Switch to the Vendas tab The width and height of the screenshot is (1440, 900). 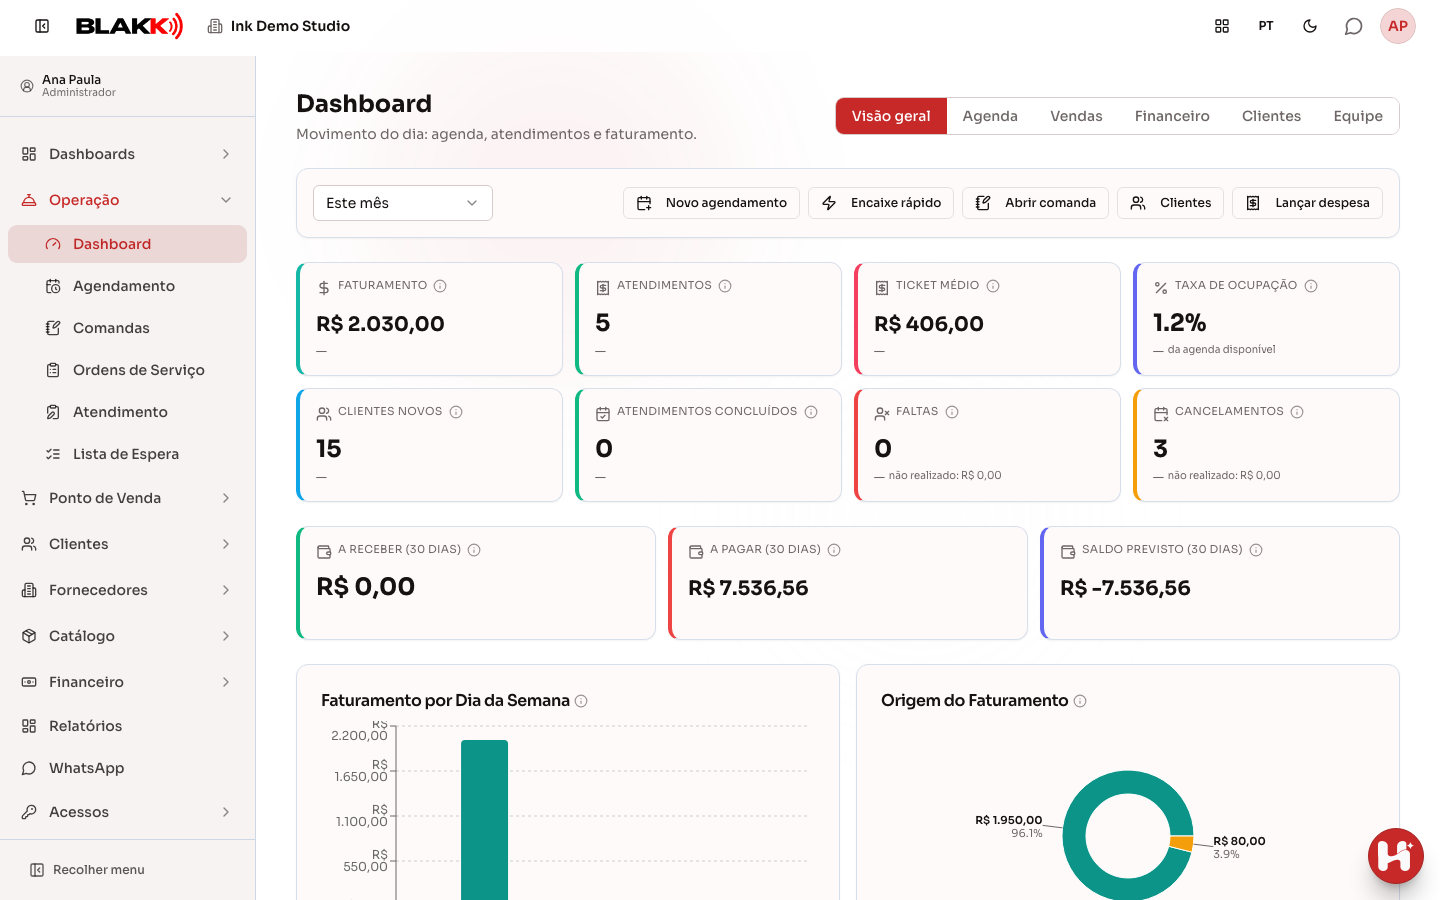click(1076, 116)
